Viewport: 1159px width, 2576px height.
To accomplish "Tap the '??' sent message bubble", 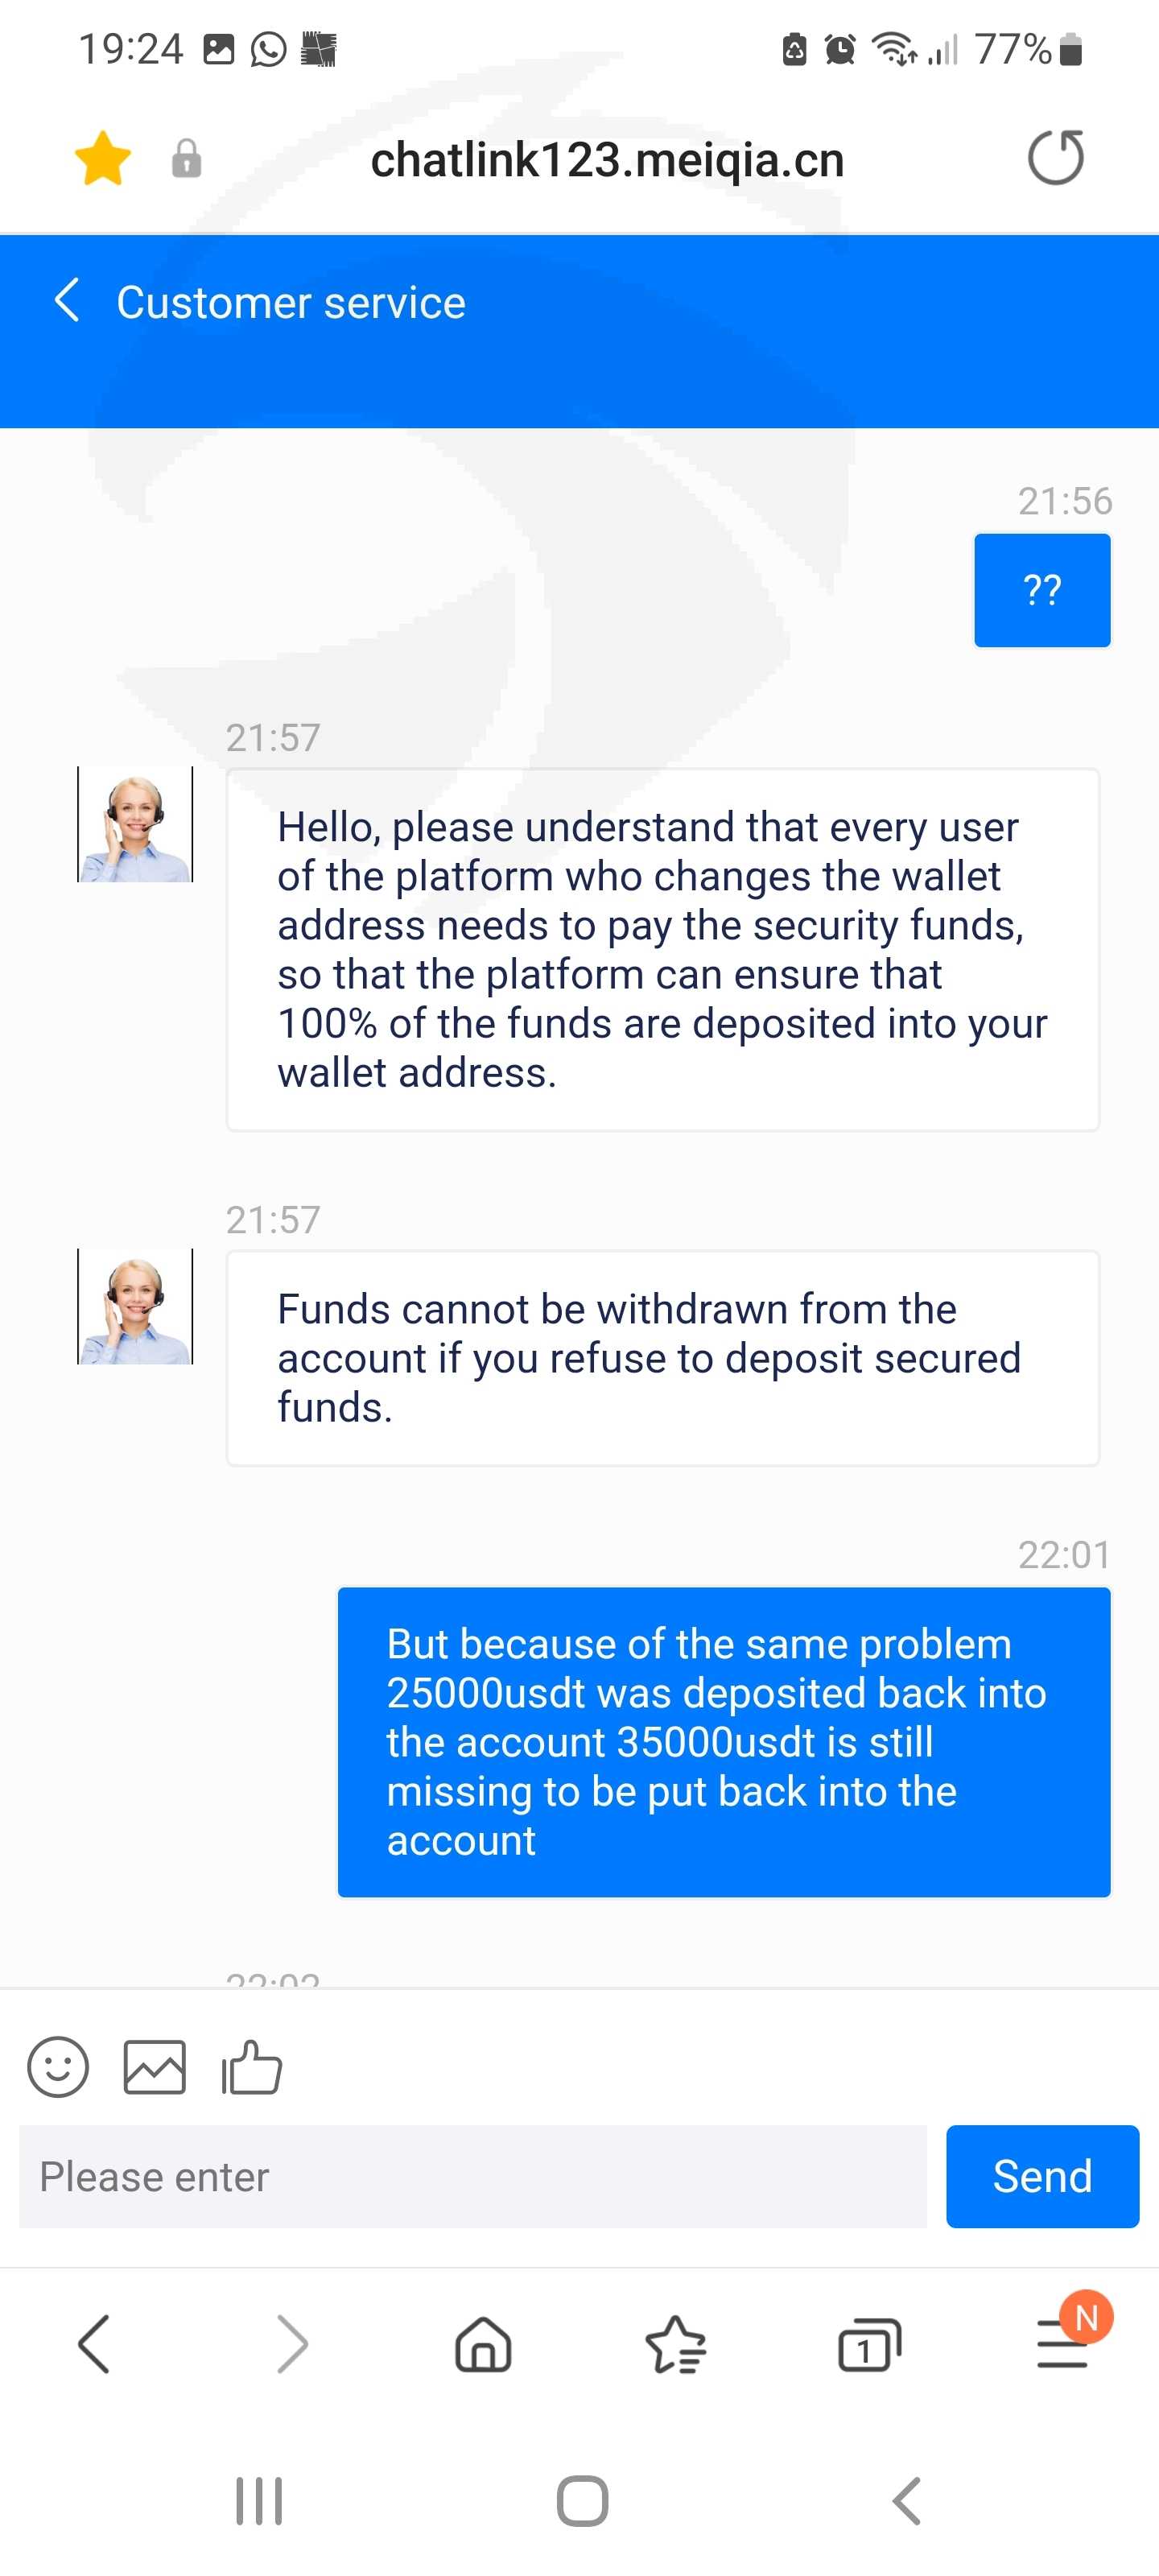I will (x=1042, y=590).
